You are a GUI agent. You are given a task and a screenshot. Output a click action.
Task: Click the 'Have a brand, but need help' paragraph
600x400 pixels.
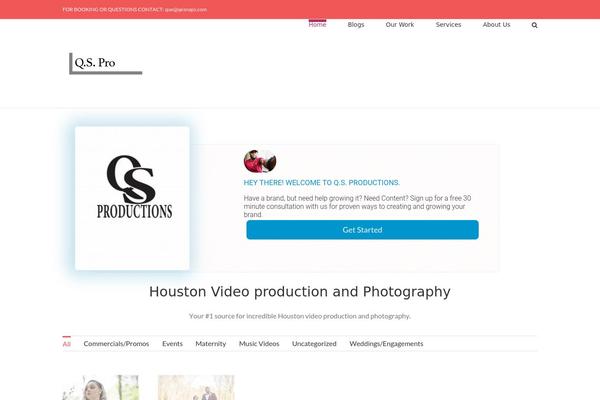357,206
